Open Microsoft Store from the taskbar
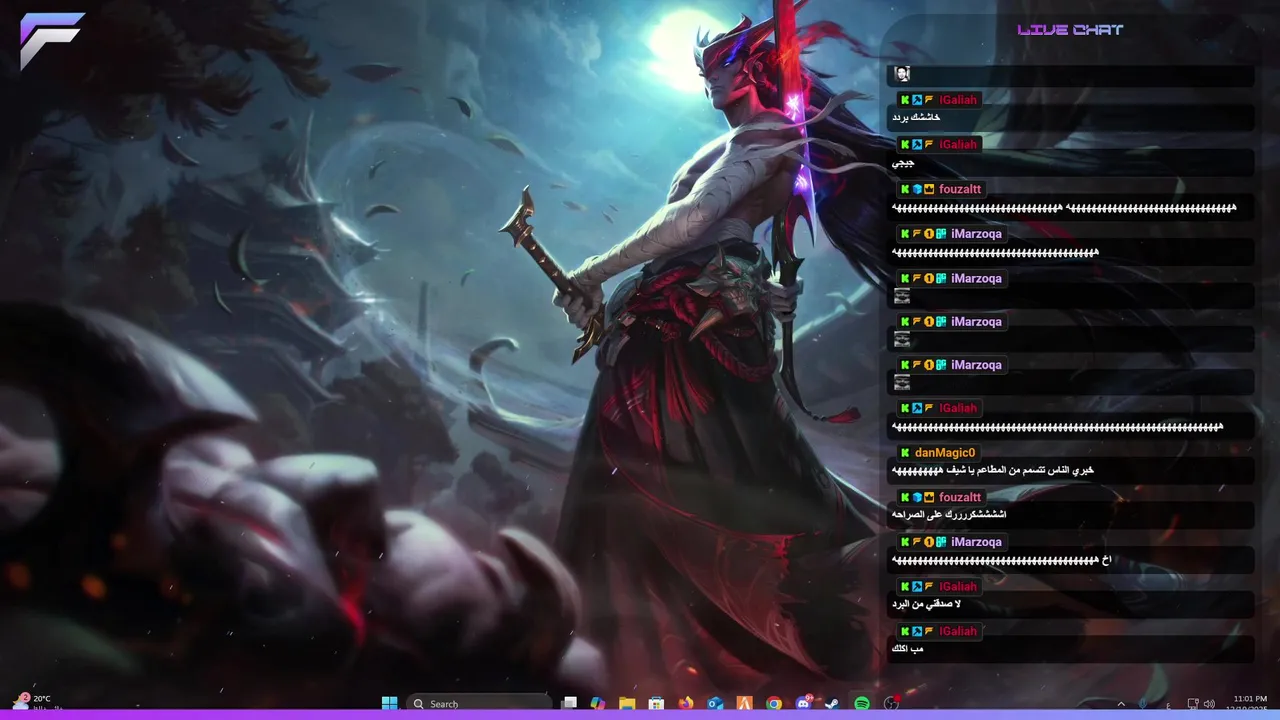The width and height of the screenshot is (1280, 720). (656, 703)
